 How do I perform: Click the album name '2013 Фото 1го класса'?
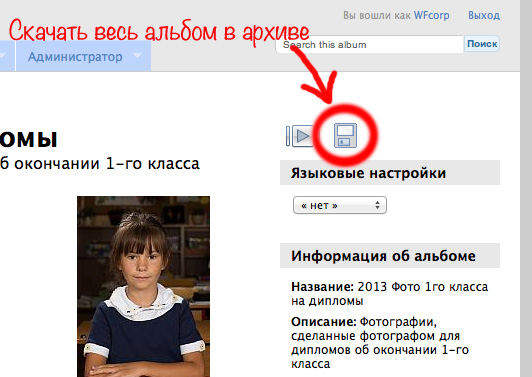pos(423,287)
